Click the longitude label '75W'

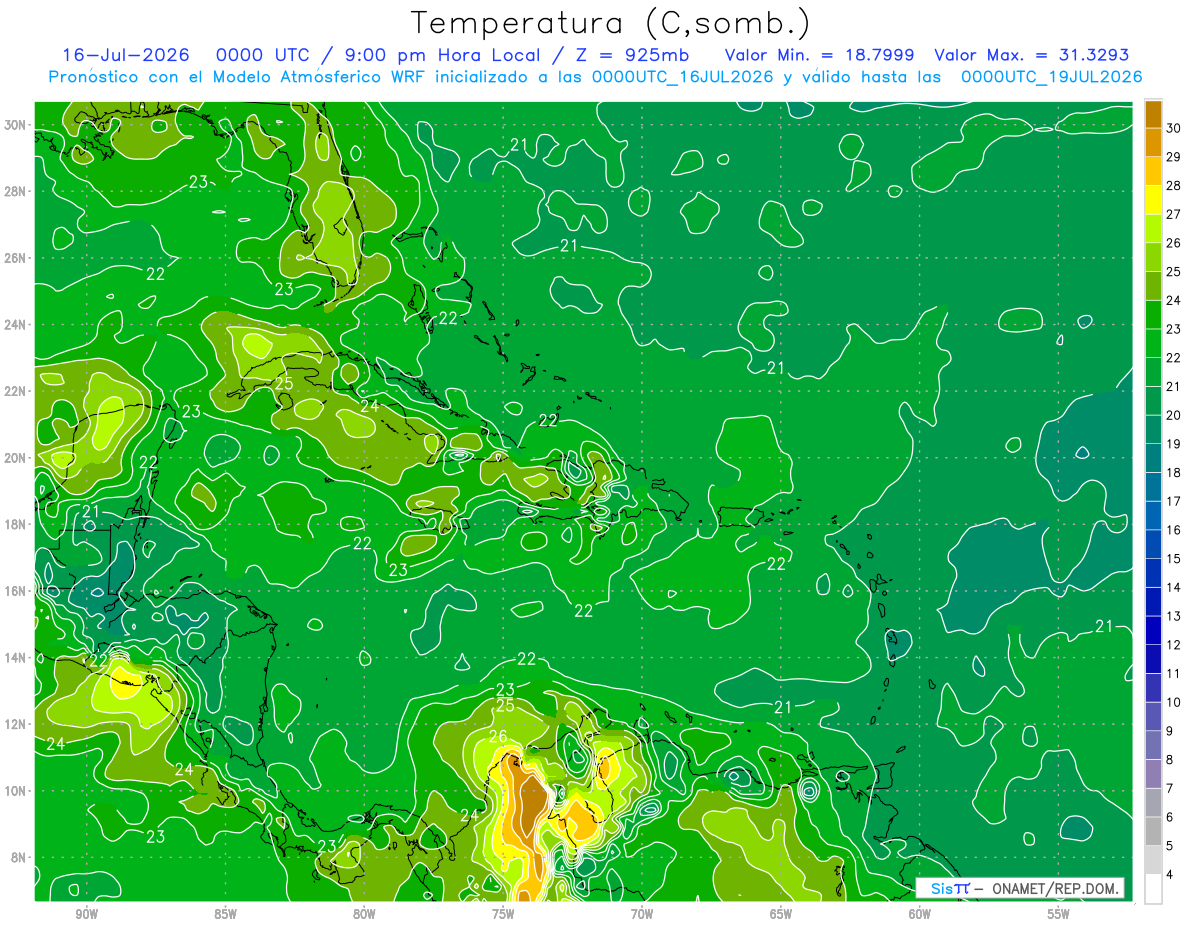(503, 914)
